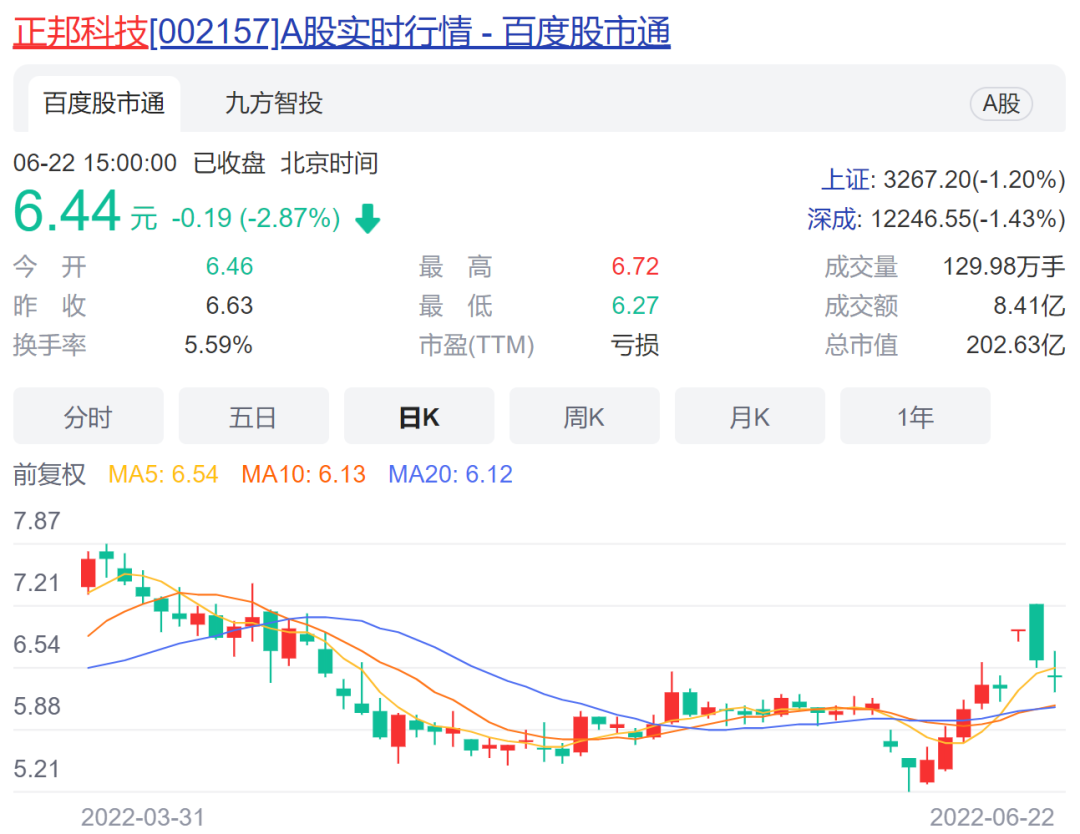1080x834 pixels.
Task: Switch to the 百度股市通 tab
Action: click(x=104, y=103)
